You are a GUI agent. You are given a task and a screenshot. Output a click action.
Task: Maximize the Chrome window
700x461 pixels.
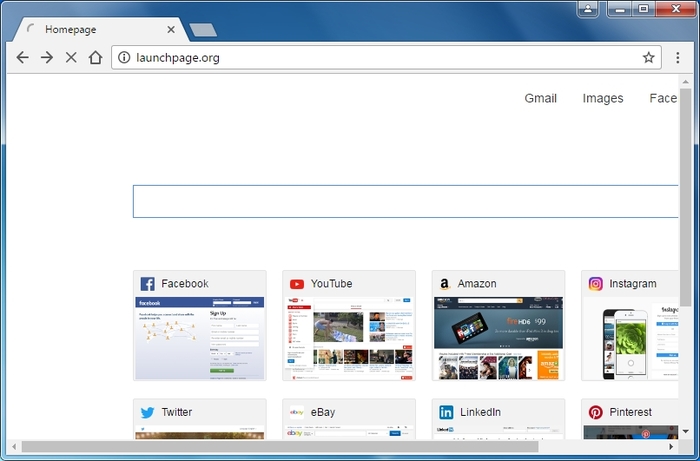tap(643, 9)
